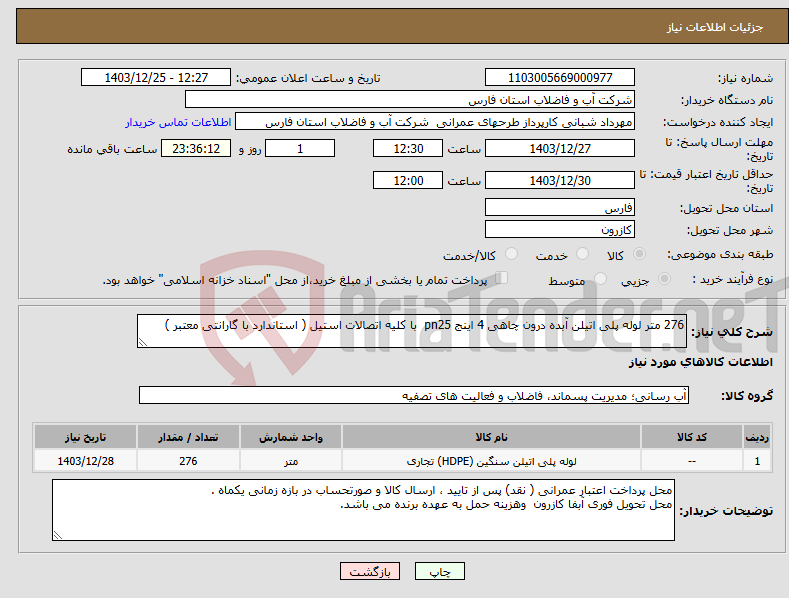Click the جزئیات اطلاعات نیاز header title
The width and height of the screenshot is (789, 598).
pos(715,27)
